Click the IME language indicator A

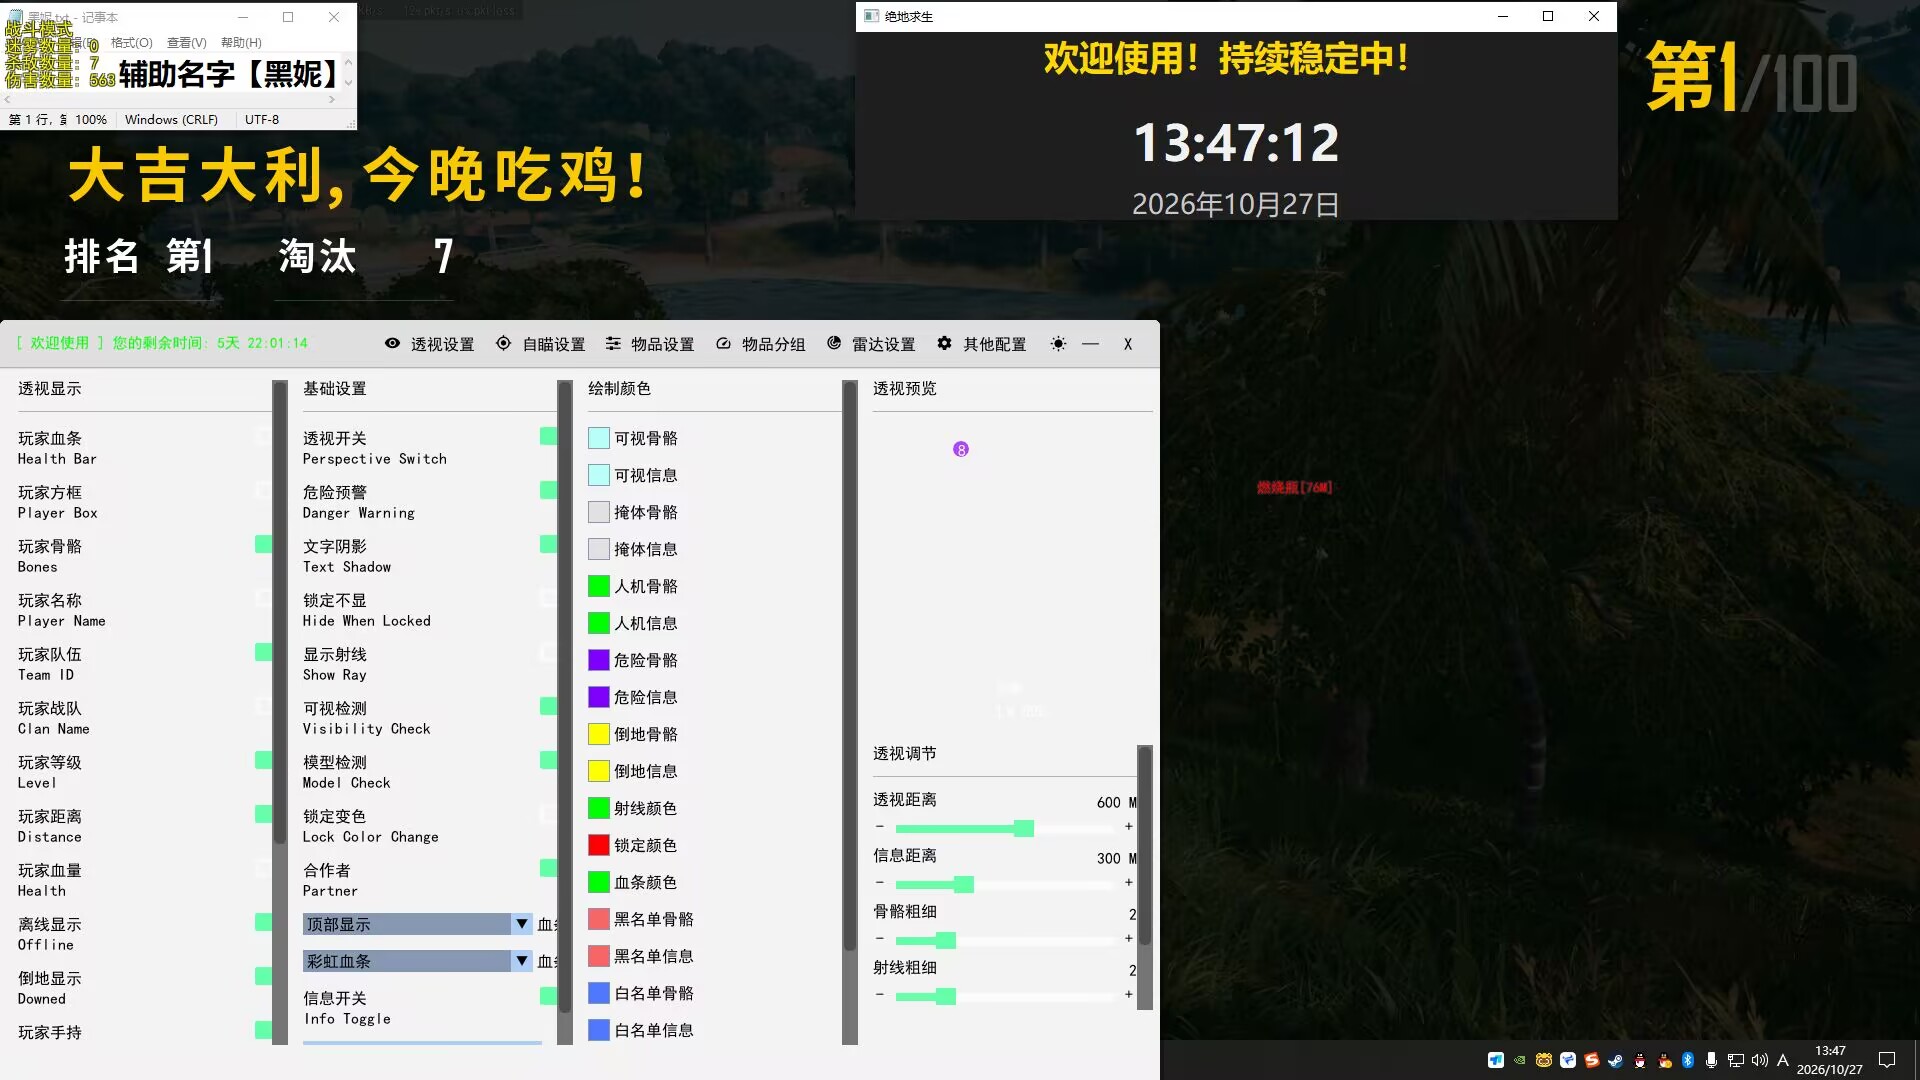(x=1782, y=1060)
